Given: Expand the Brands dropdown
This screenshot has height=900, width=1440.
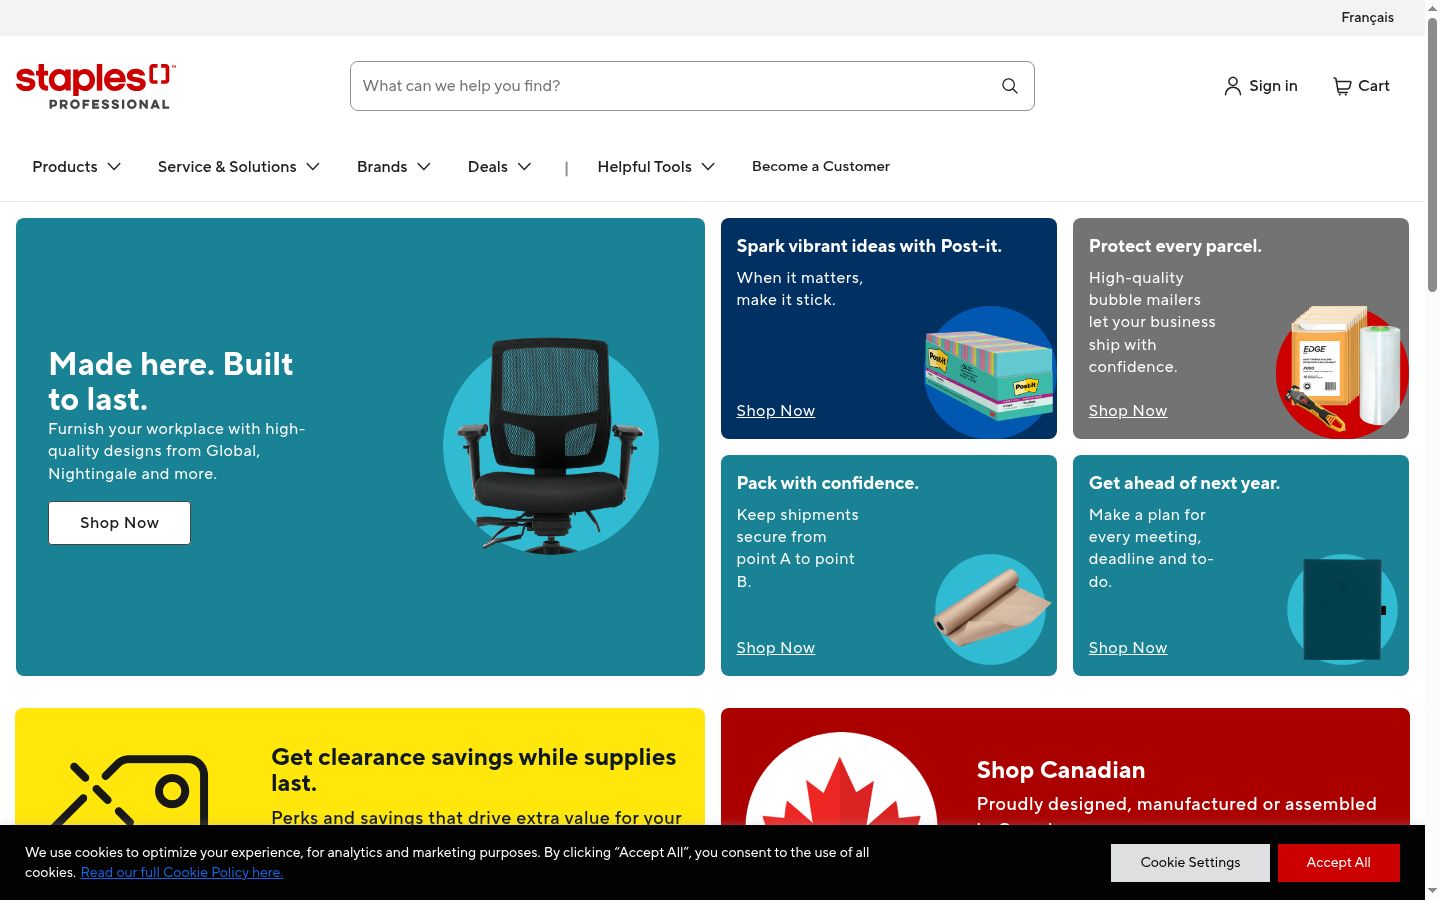Looking at the screenshot, I should click(x=394, y=167).
